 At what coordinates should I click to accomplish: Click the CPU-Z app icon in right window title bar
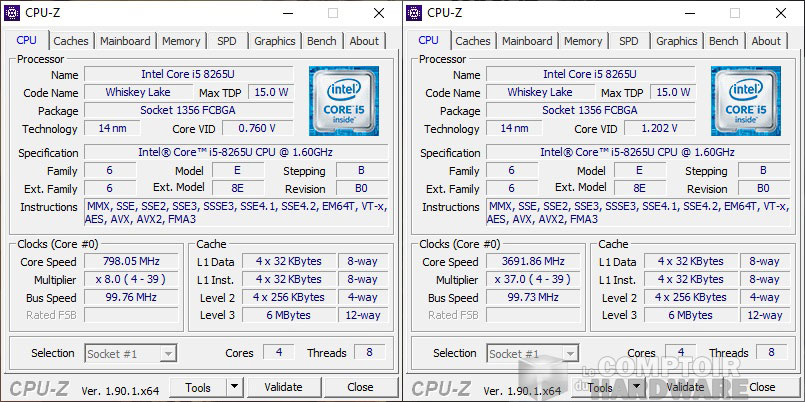(413, 13)
